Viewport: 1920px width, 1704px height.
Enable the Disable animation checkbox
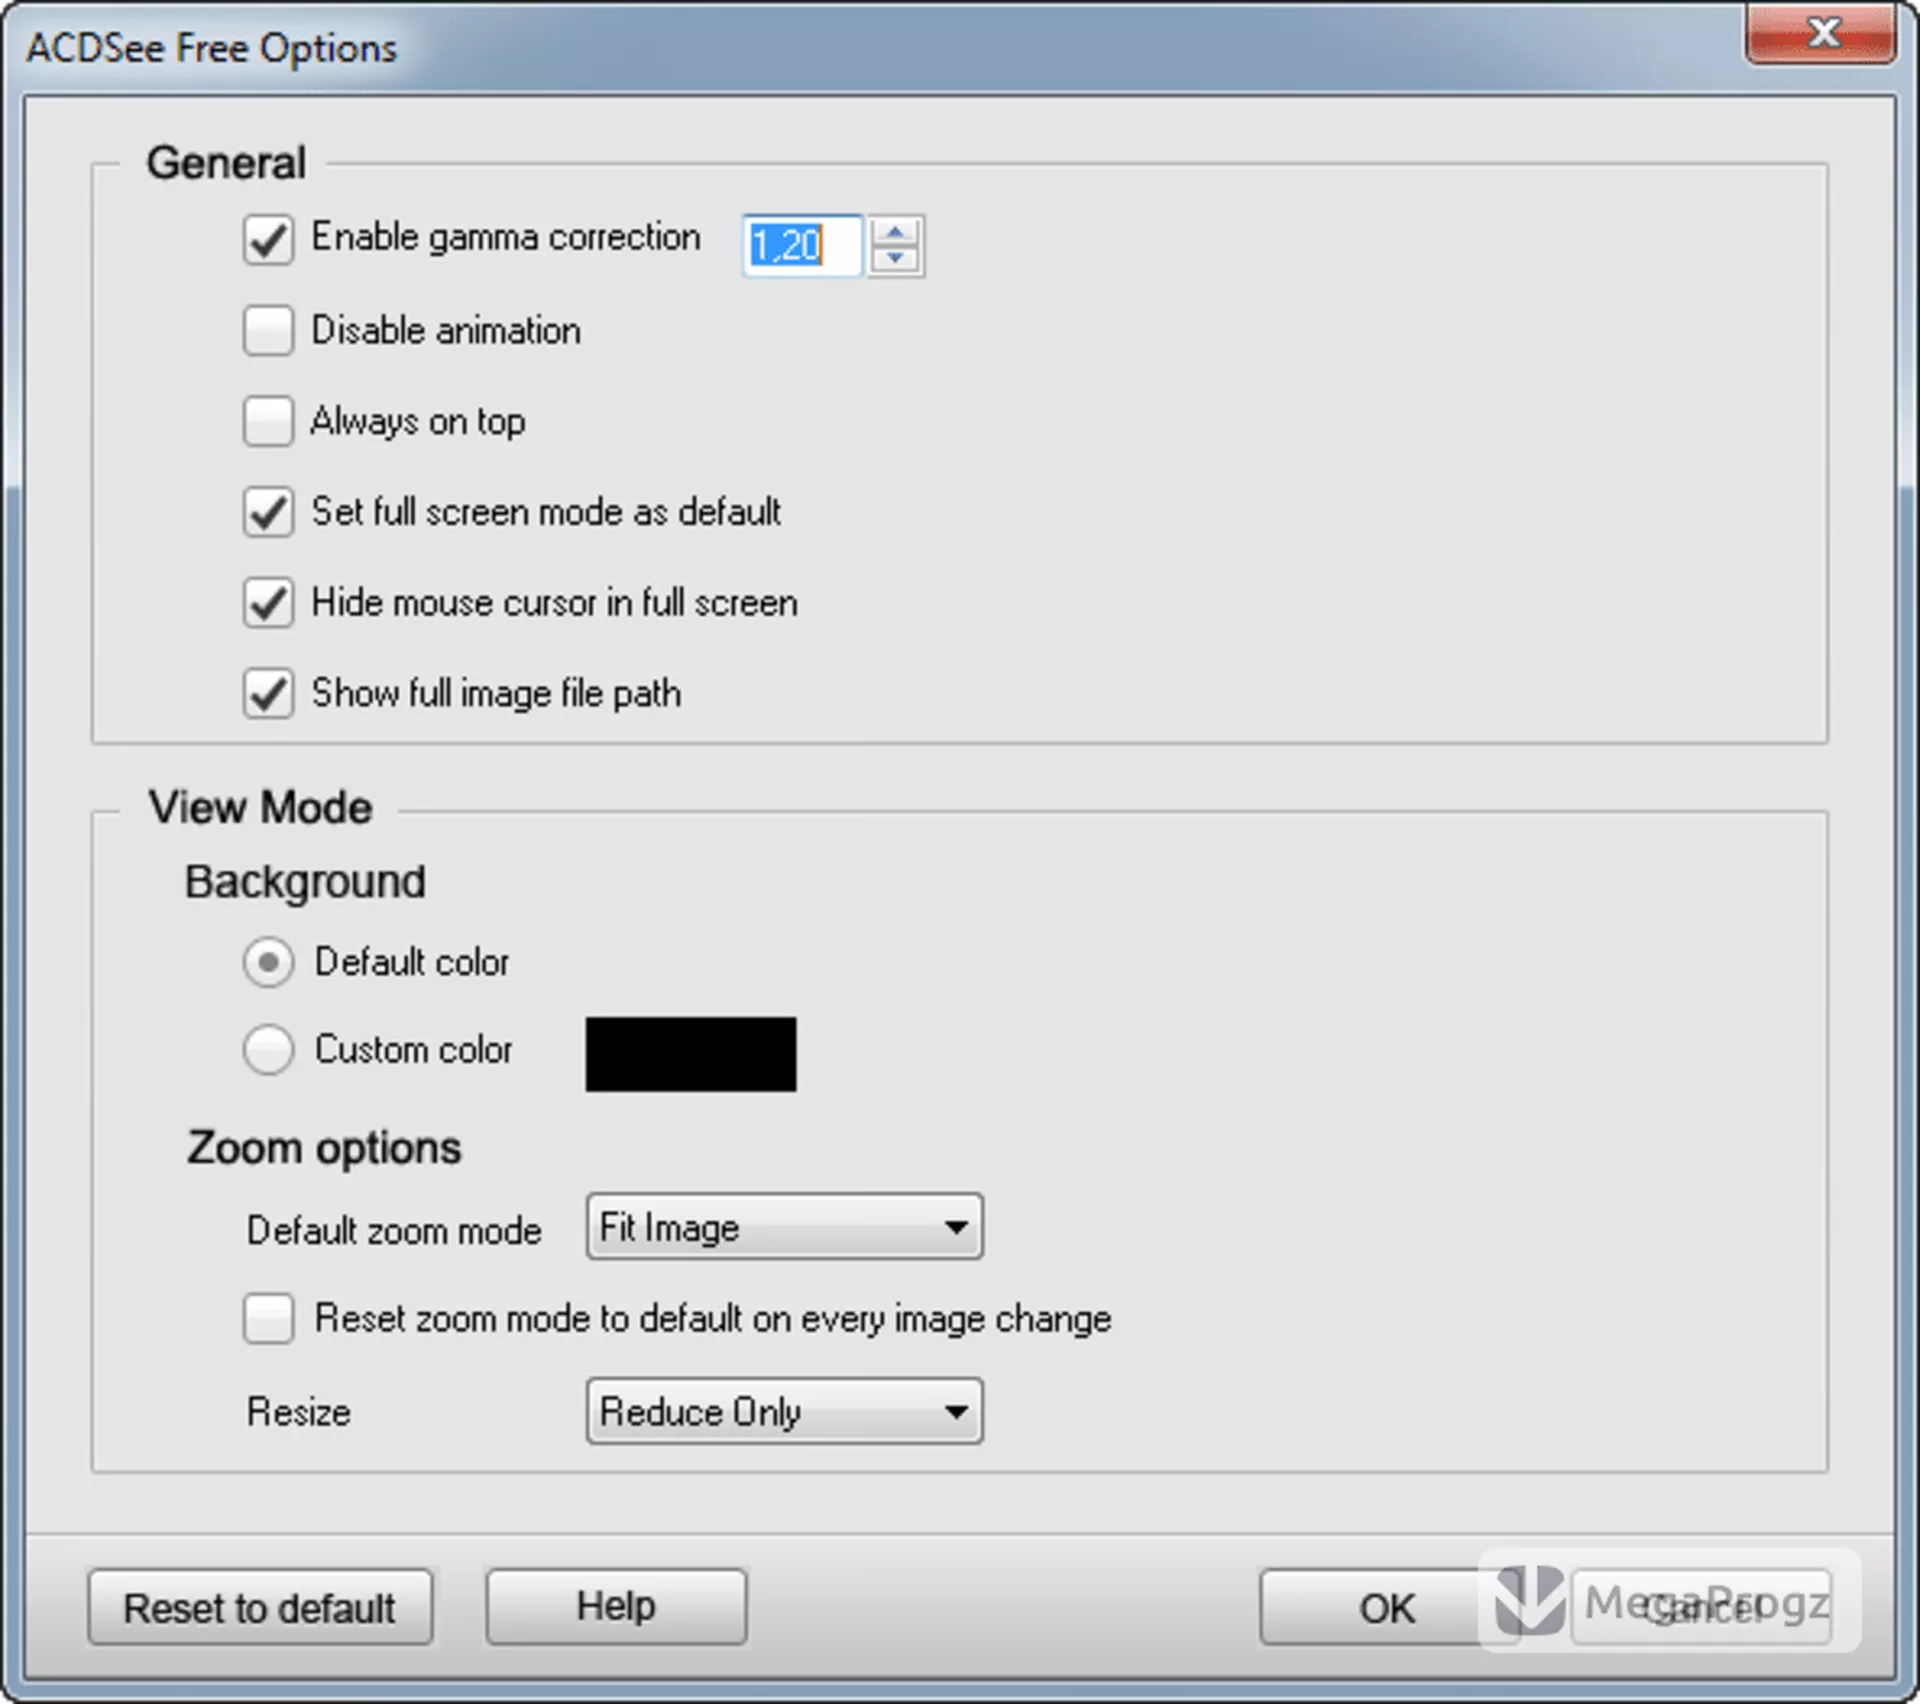(268, 331)
